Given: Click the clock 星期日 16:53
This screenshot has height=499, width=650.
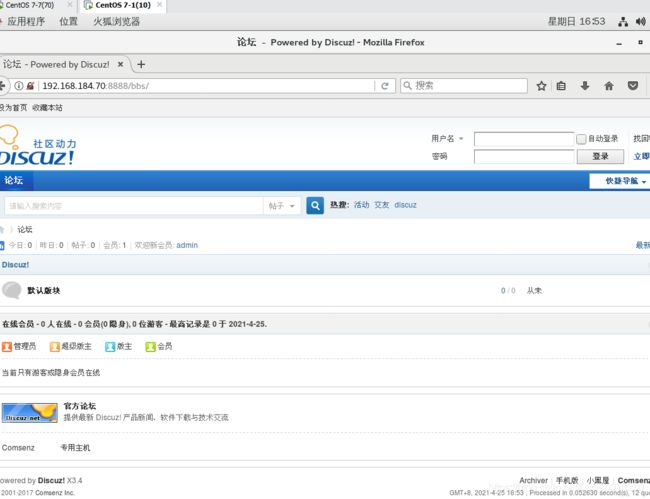Looking at the screenshot, I should point(576,22).
